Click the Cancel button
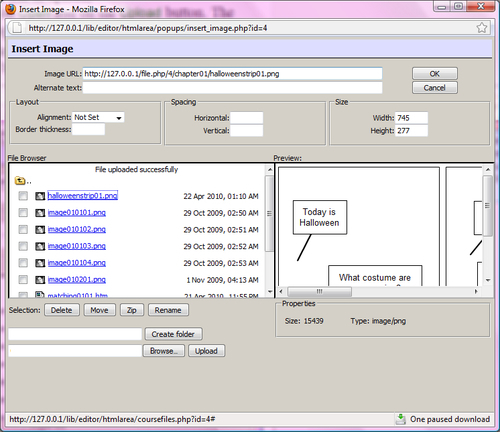 [435, 88]
